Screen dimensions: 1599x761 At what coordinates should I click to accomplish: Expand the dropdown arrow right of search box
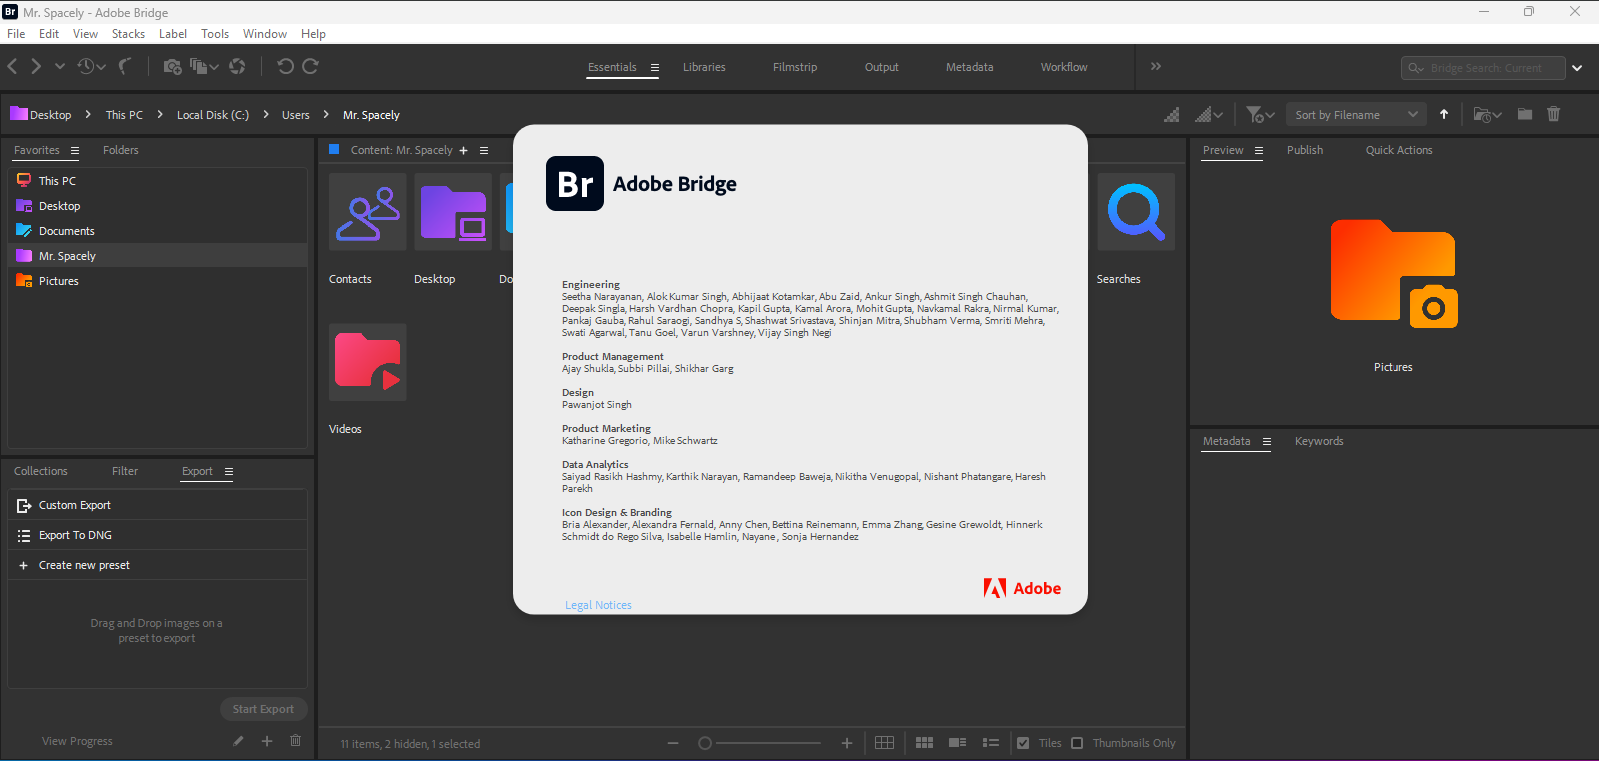click(x=1577, y=68)
